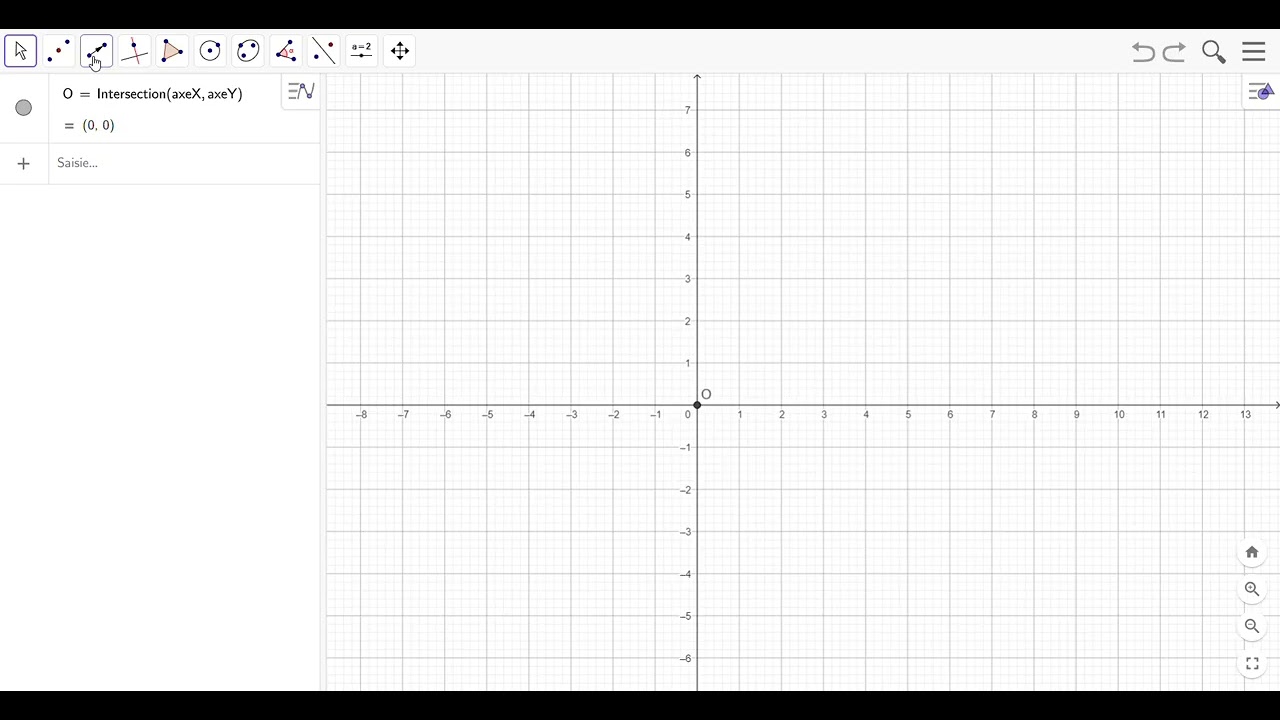Viewport: 1280px width, 720px height.
Task: Click the plus button beside the input
Action: [24, 163]
